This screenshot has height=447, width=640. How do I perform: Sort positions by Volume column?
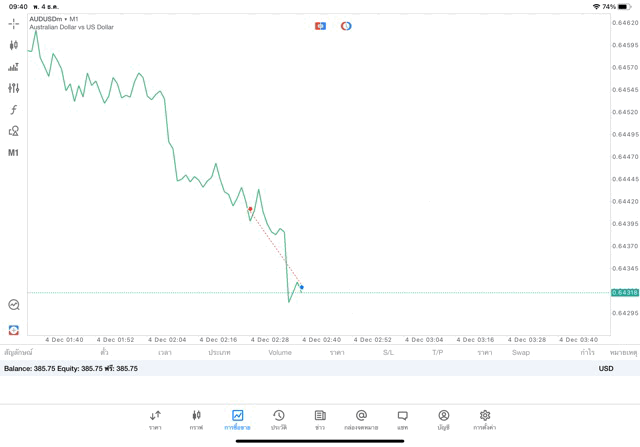pyautogui.click(x=280, y=353)
